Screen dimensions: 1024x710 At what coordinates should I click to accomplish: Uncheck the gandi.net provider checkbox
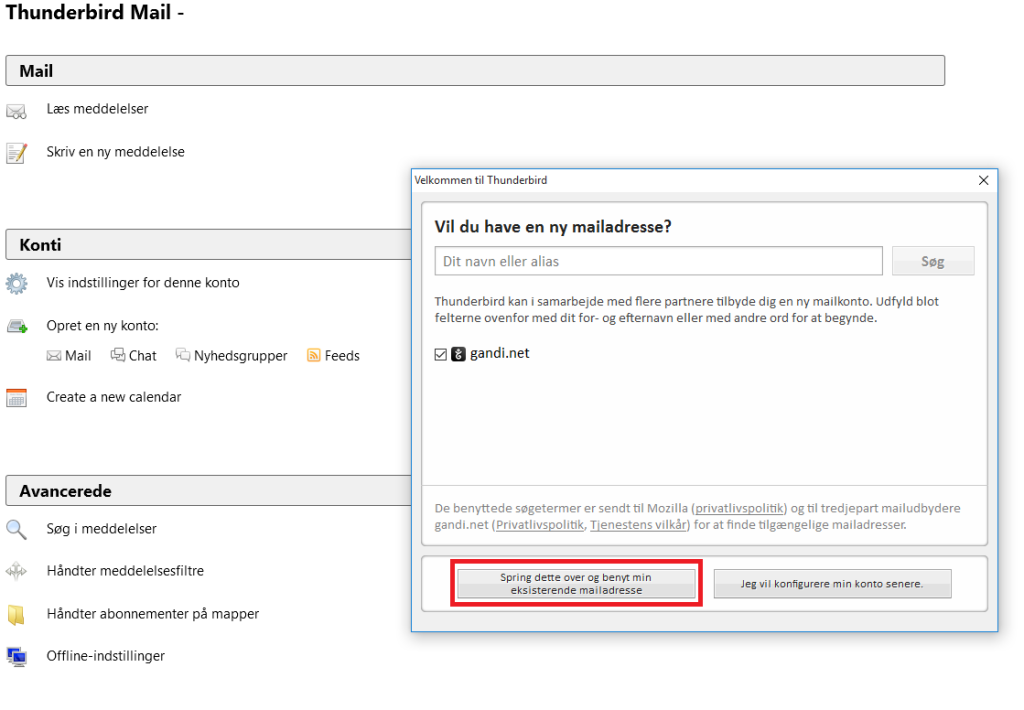click(441, 354)
